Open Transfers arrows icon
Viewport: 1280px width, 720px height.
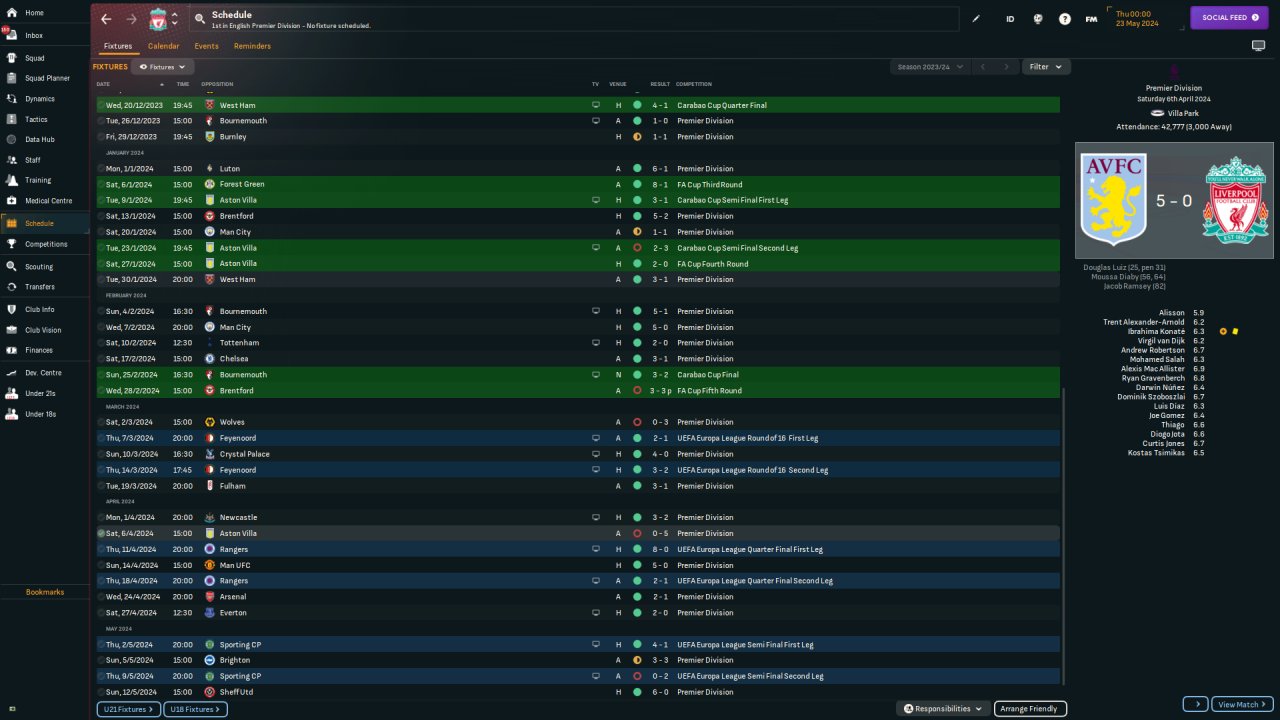[11, 287]
